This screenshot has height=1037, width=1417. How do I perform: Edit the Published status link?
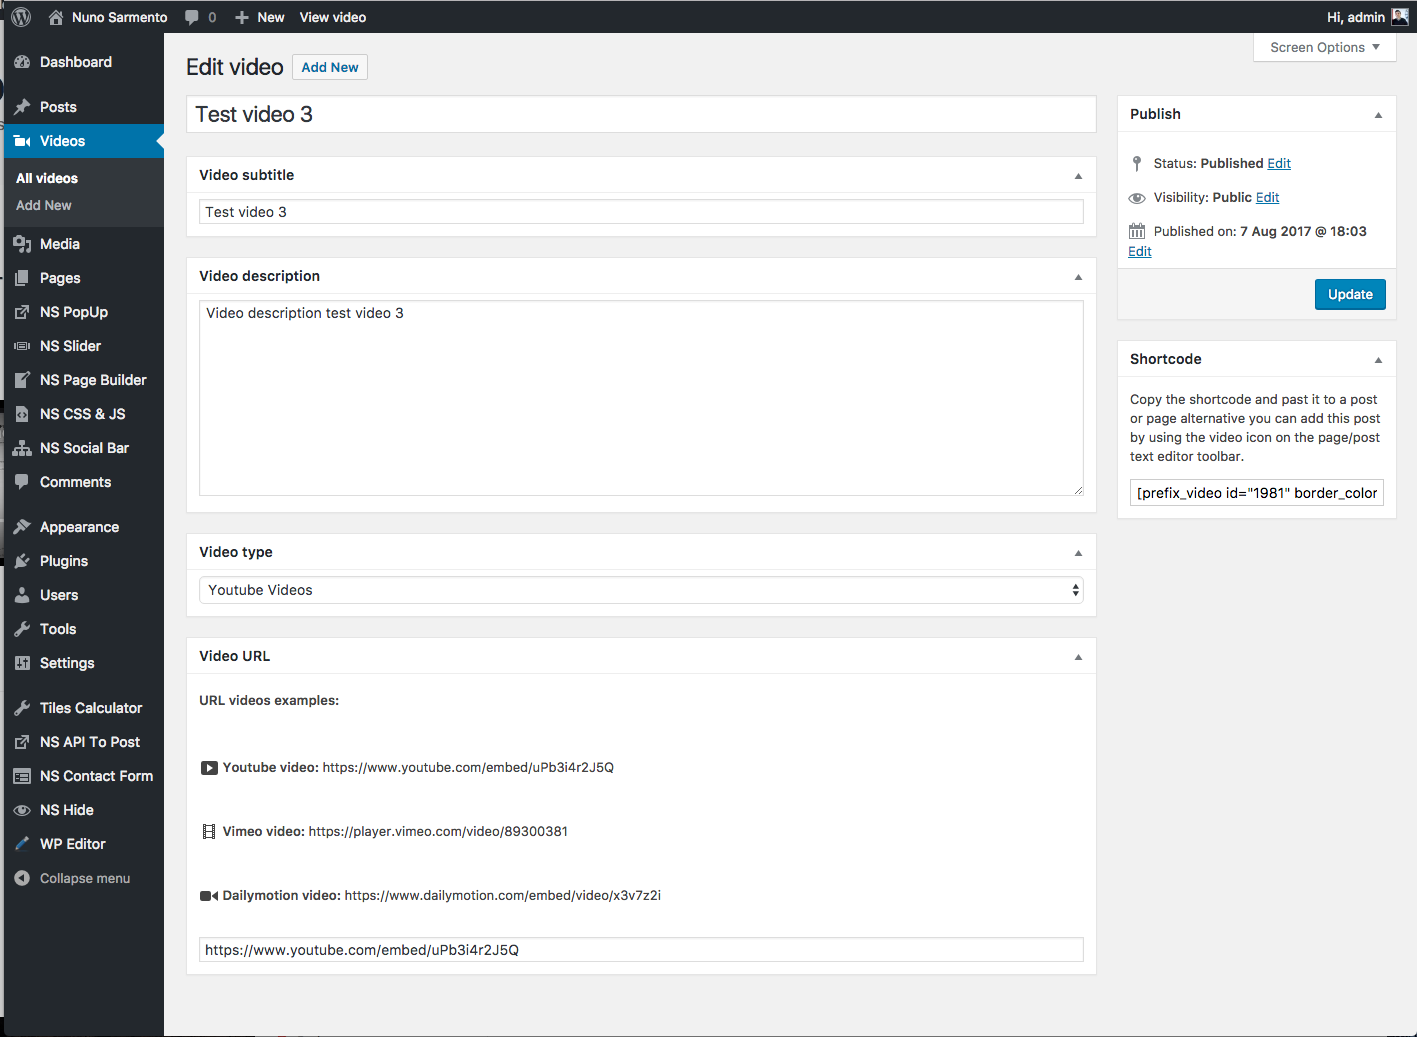(1279, 163)
